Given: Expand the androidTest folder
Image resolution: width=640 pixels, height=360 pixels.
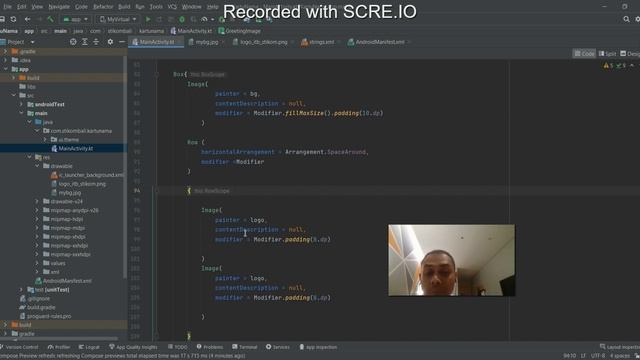Looking at the screenshot, I should (x=22, y=104).
